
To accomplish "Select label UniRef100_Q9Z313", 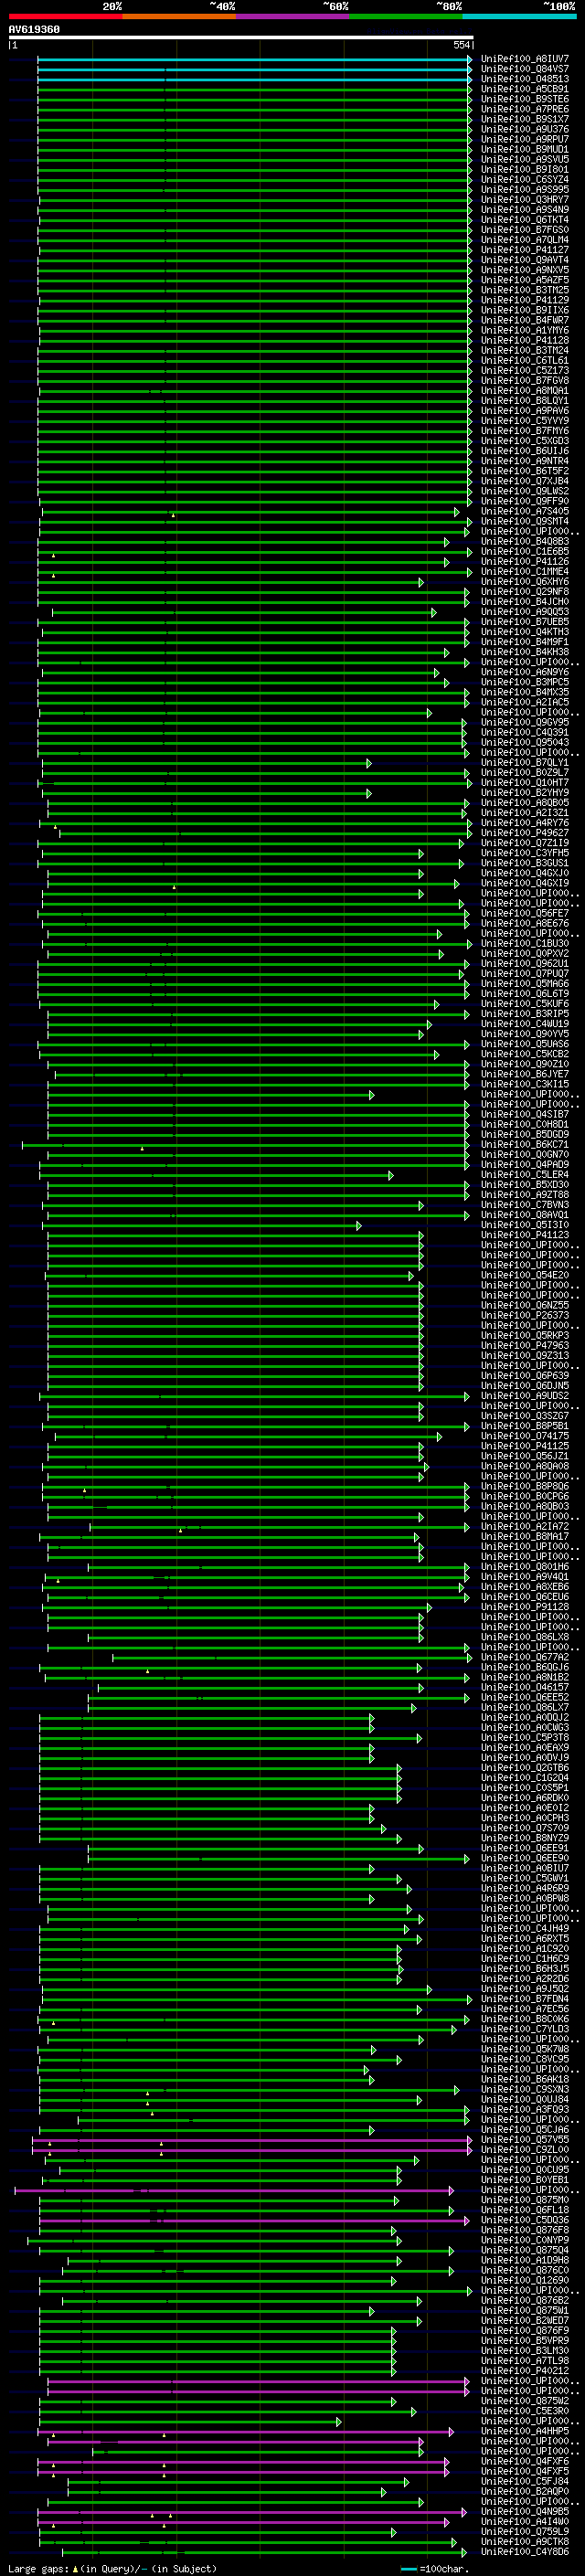I will click(524, 1355).
